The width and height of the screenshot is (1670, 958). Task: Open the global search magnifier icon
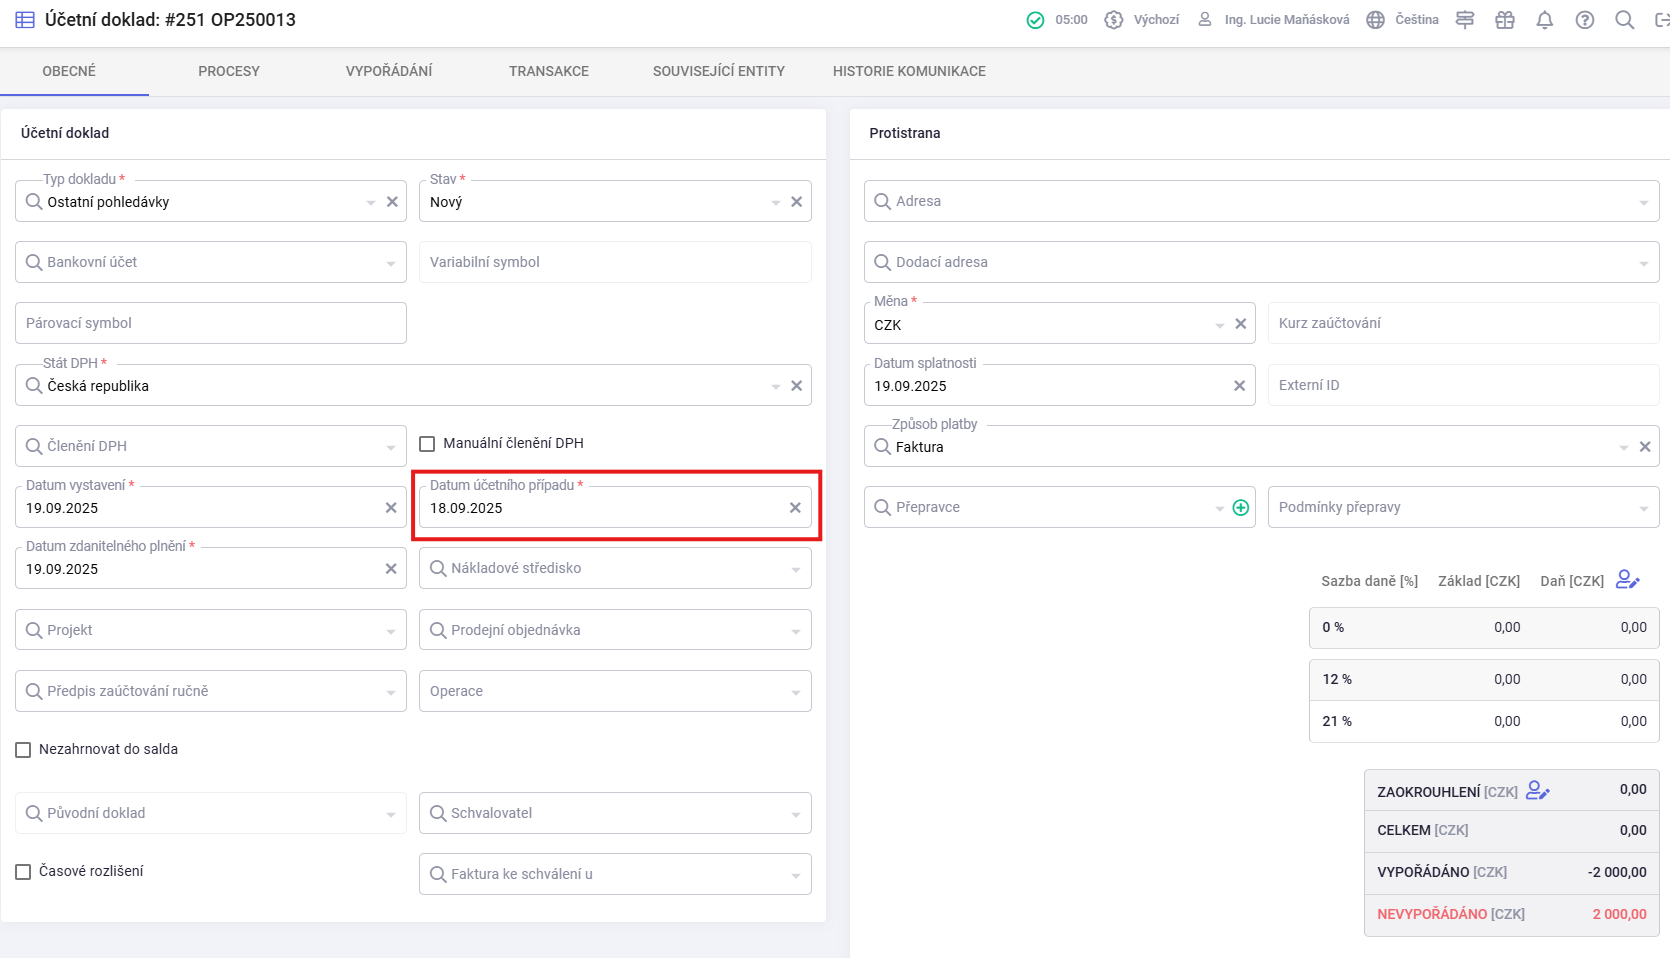(x=1625, y=20)
